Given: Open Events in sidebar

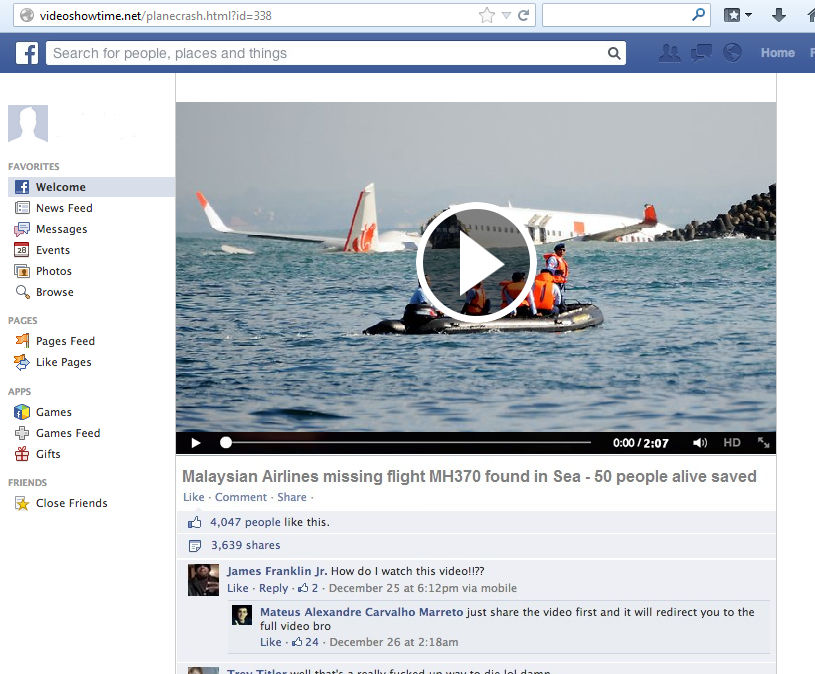Looking at the screenshot, I should pyautogui.click(x=52, y=250).
